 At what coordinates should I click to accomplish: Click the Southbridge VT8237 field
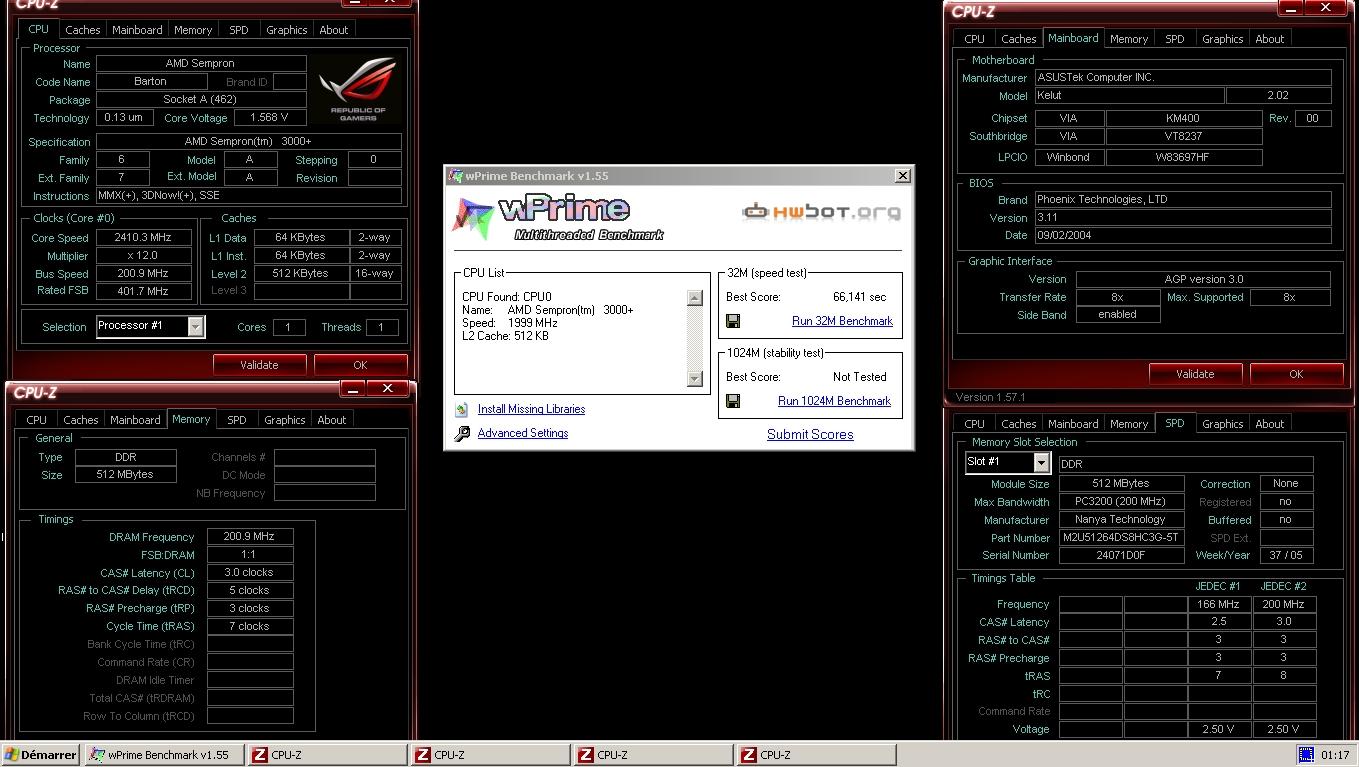[x=1183, y=136]
